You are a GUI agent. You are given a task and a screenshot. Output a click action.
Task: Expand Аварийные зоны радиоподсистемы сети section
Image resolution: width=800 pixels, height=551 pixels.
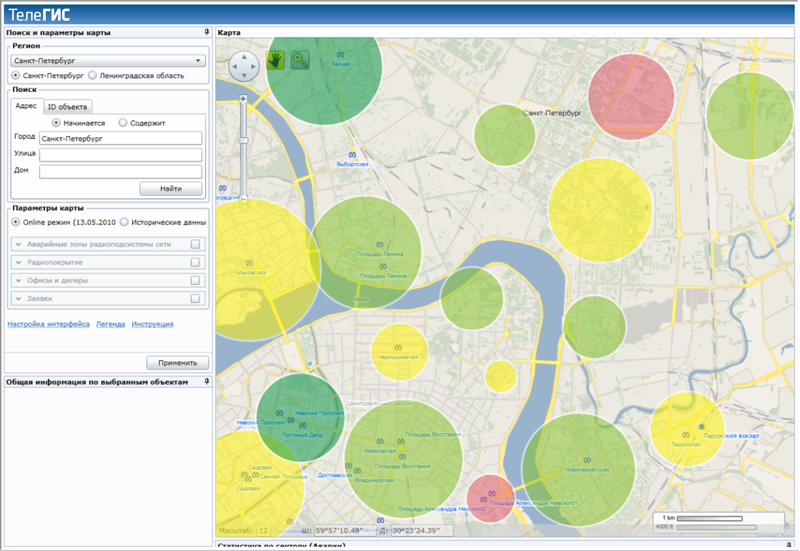pyautogui.click(x=18, y=244)
